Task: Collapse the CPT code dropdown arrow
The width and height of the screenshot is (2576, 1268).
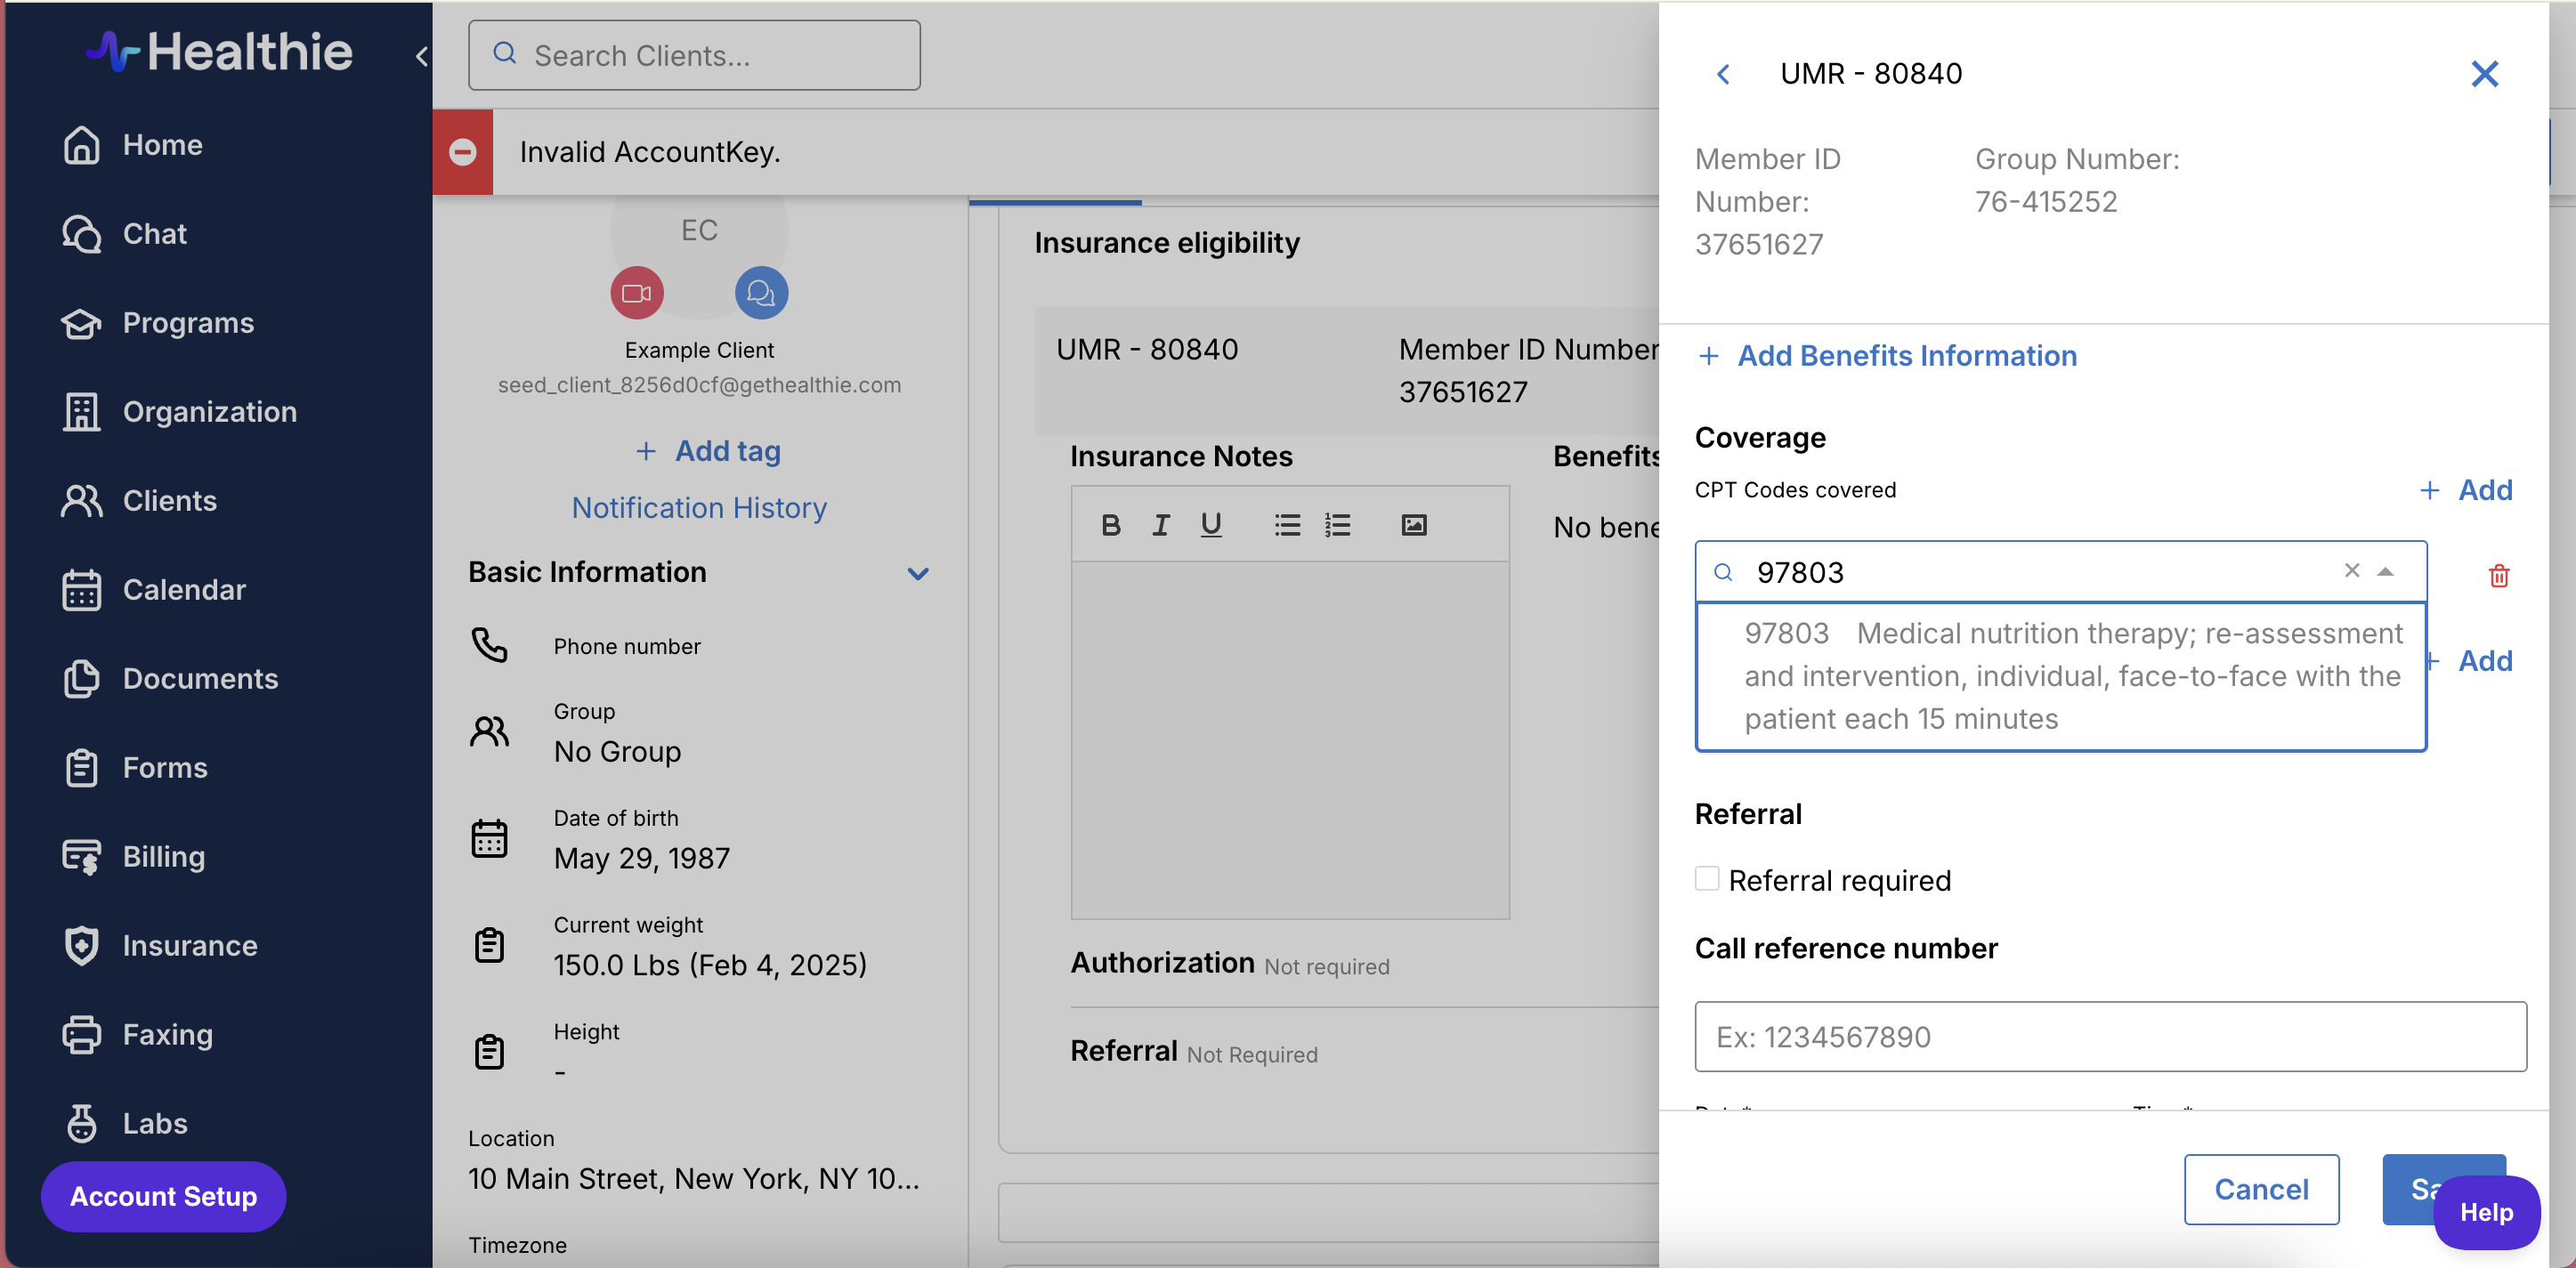Action: pyautogui.click(x=2385, y=572)
